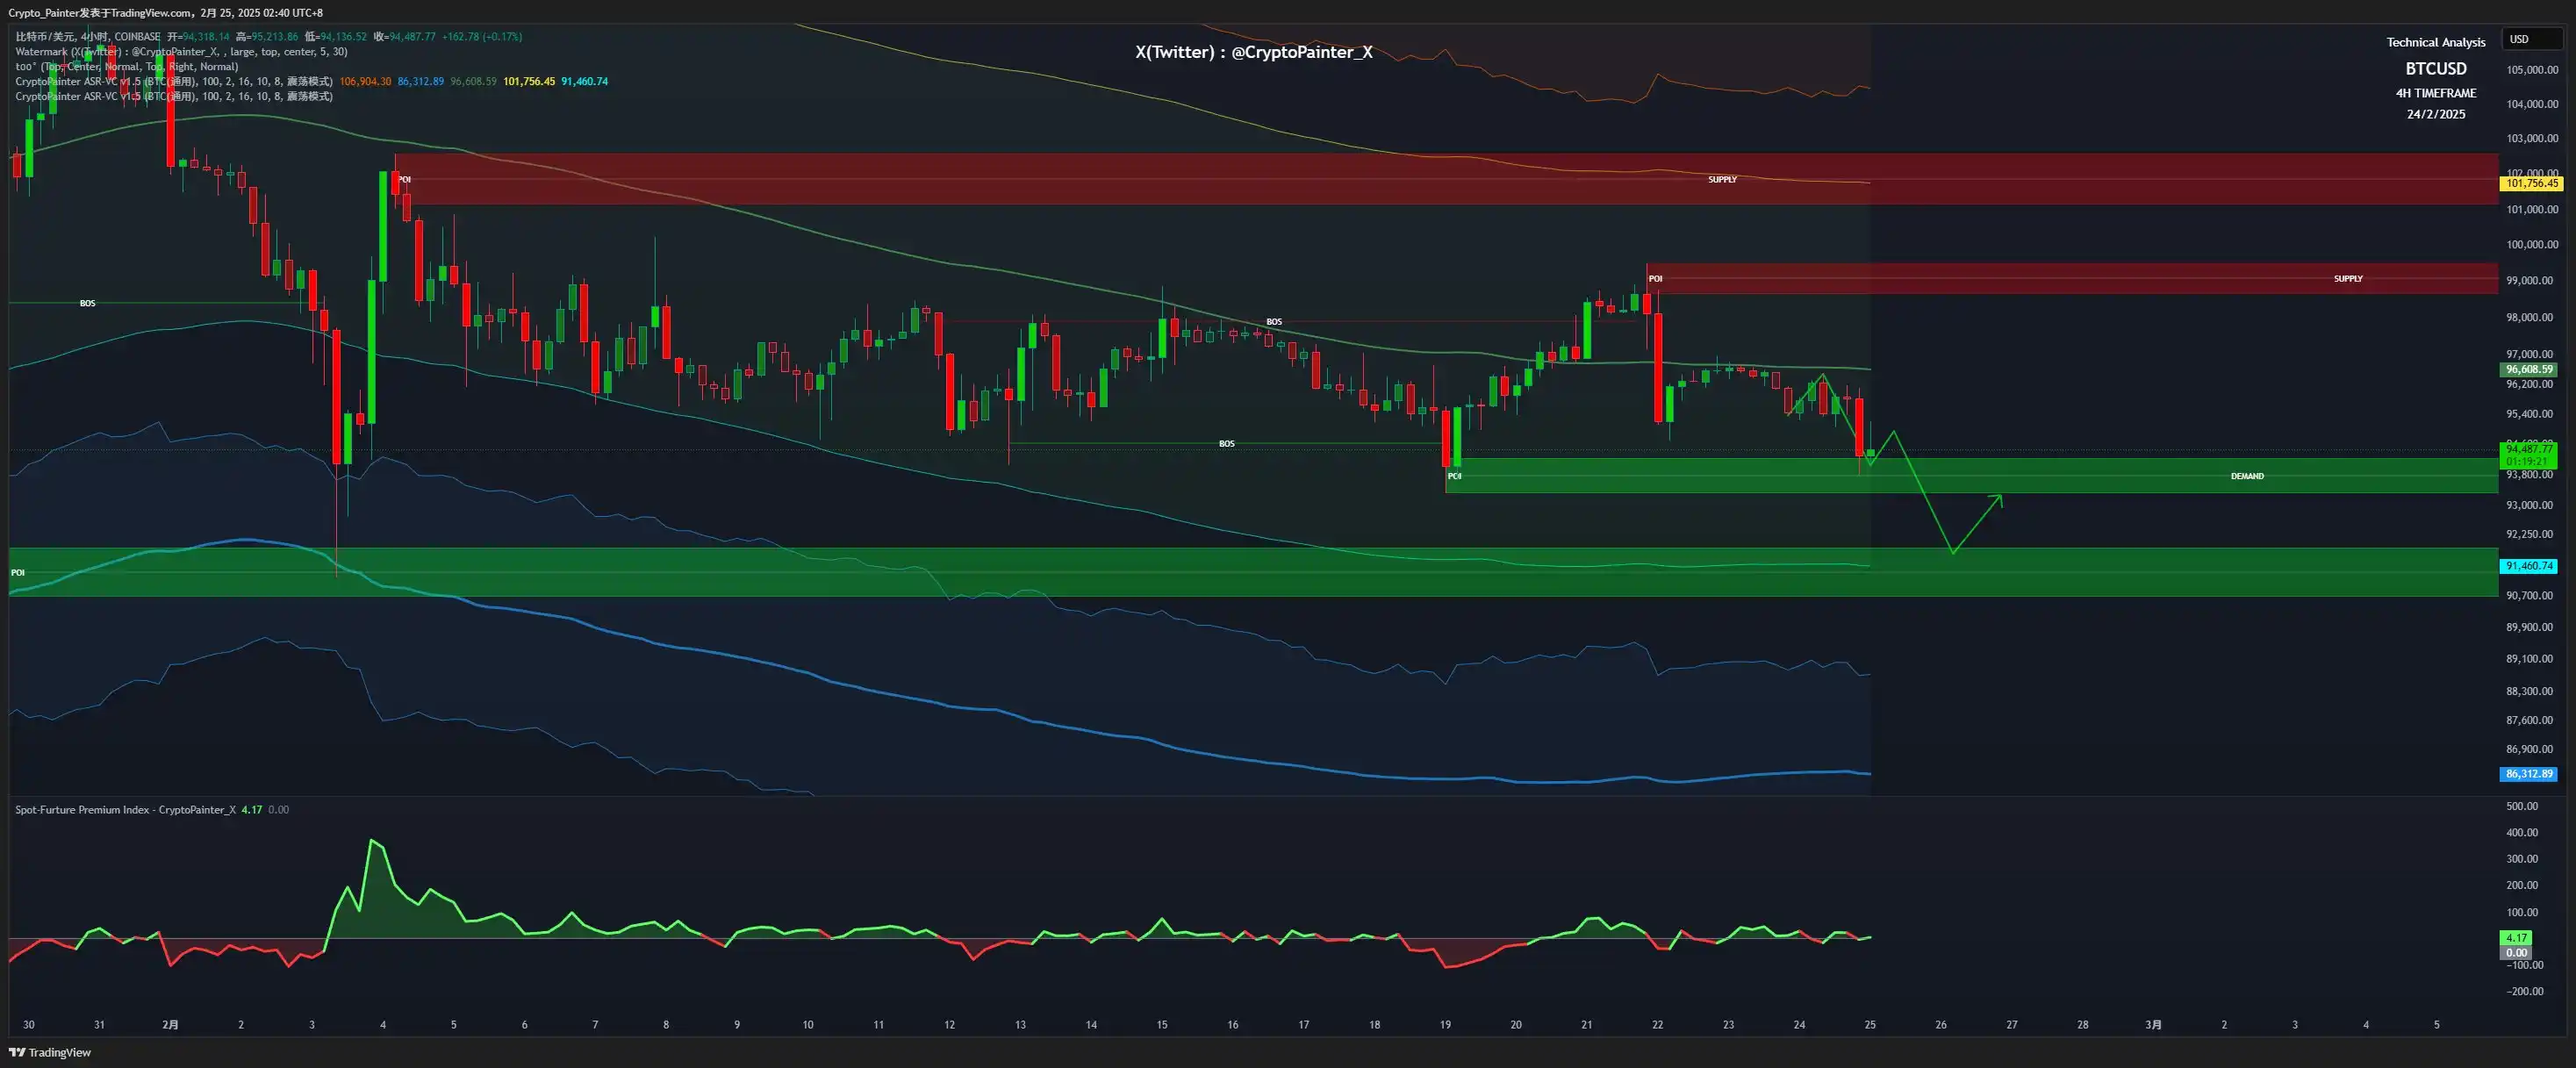Click the green 96,608.59 axis label

coord(2528,369)
